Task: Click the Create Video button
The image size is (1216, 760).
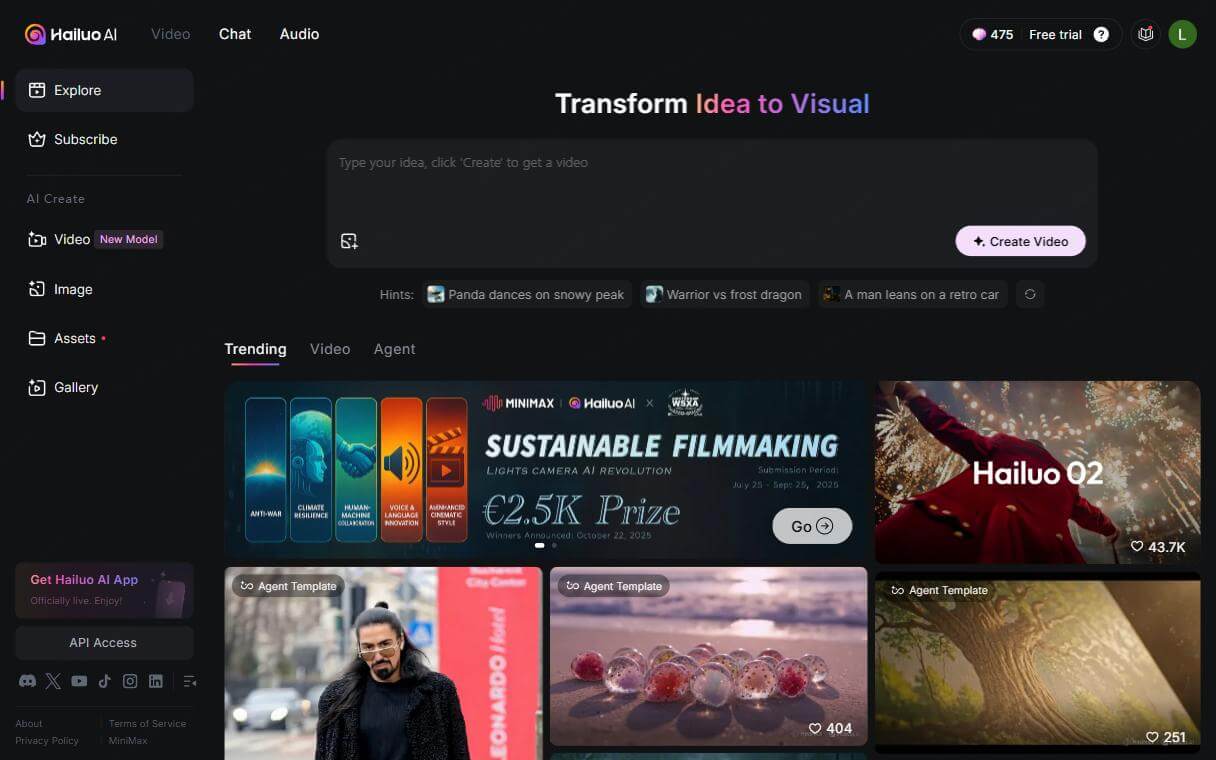Action: (x=1020, y=241)
